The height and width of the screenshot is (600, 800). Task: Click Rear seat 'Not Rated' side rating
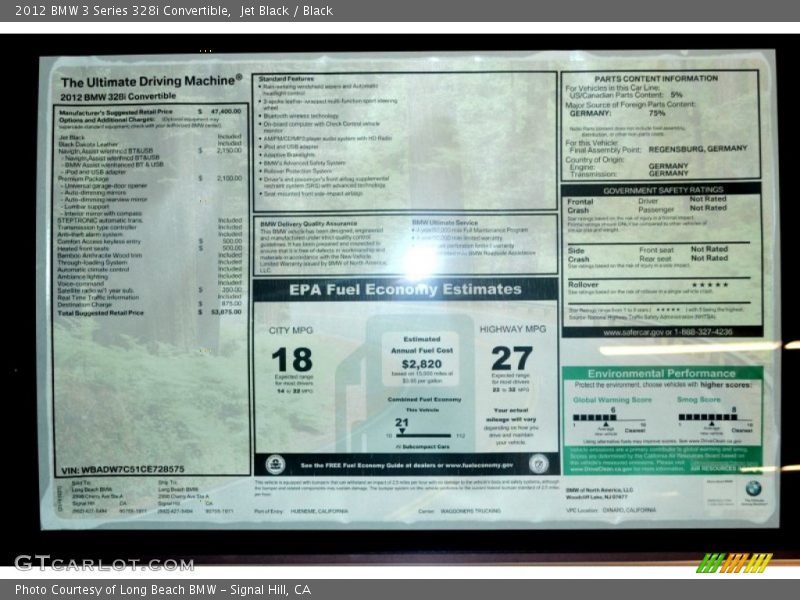coord(709,258)
